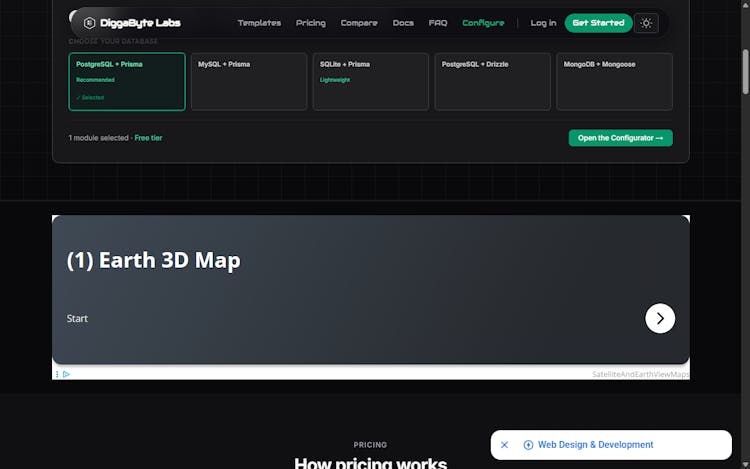
Task: Open the Compare nav link
Action: pyautogui.click(x=359, y=23)
